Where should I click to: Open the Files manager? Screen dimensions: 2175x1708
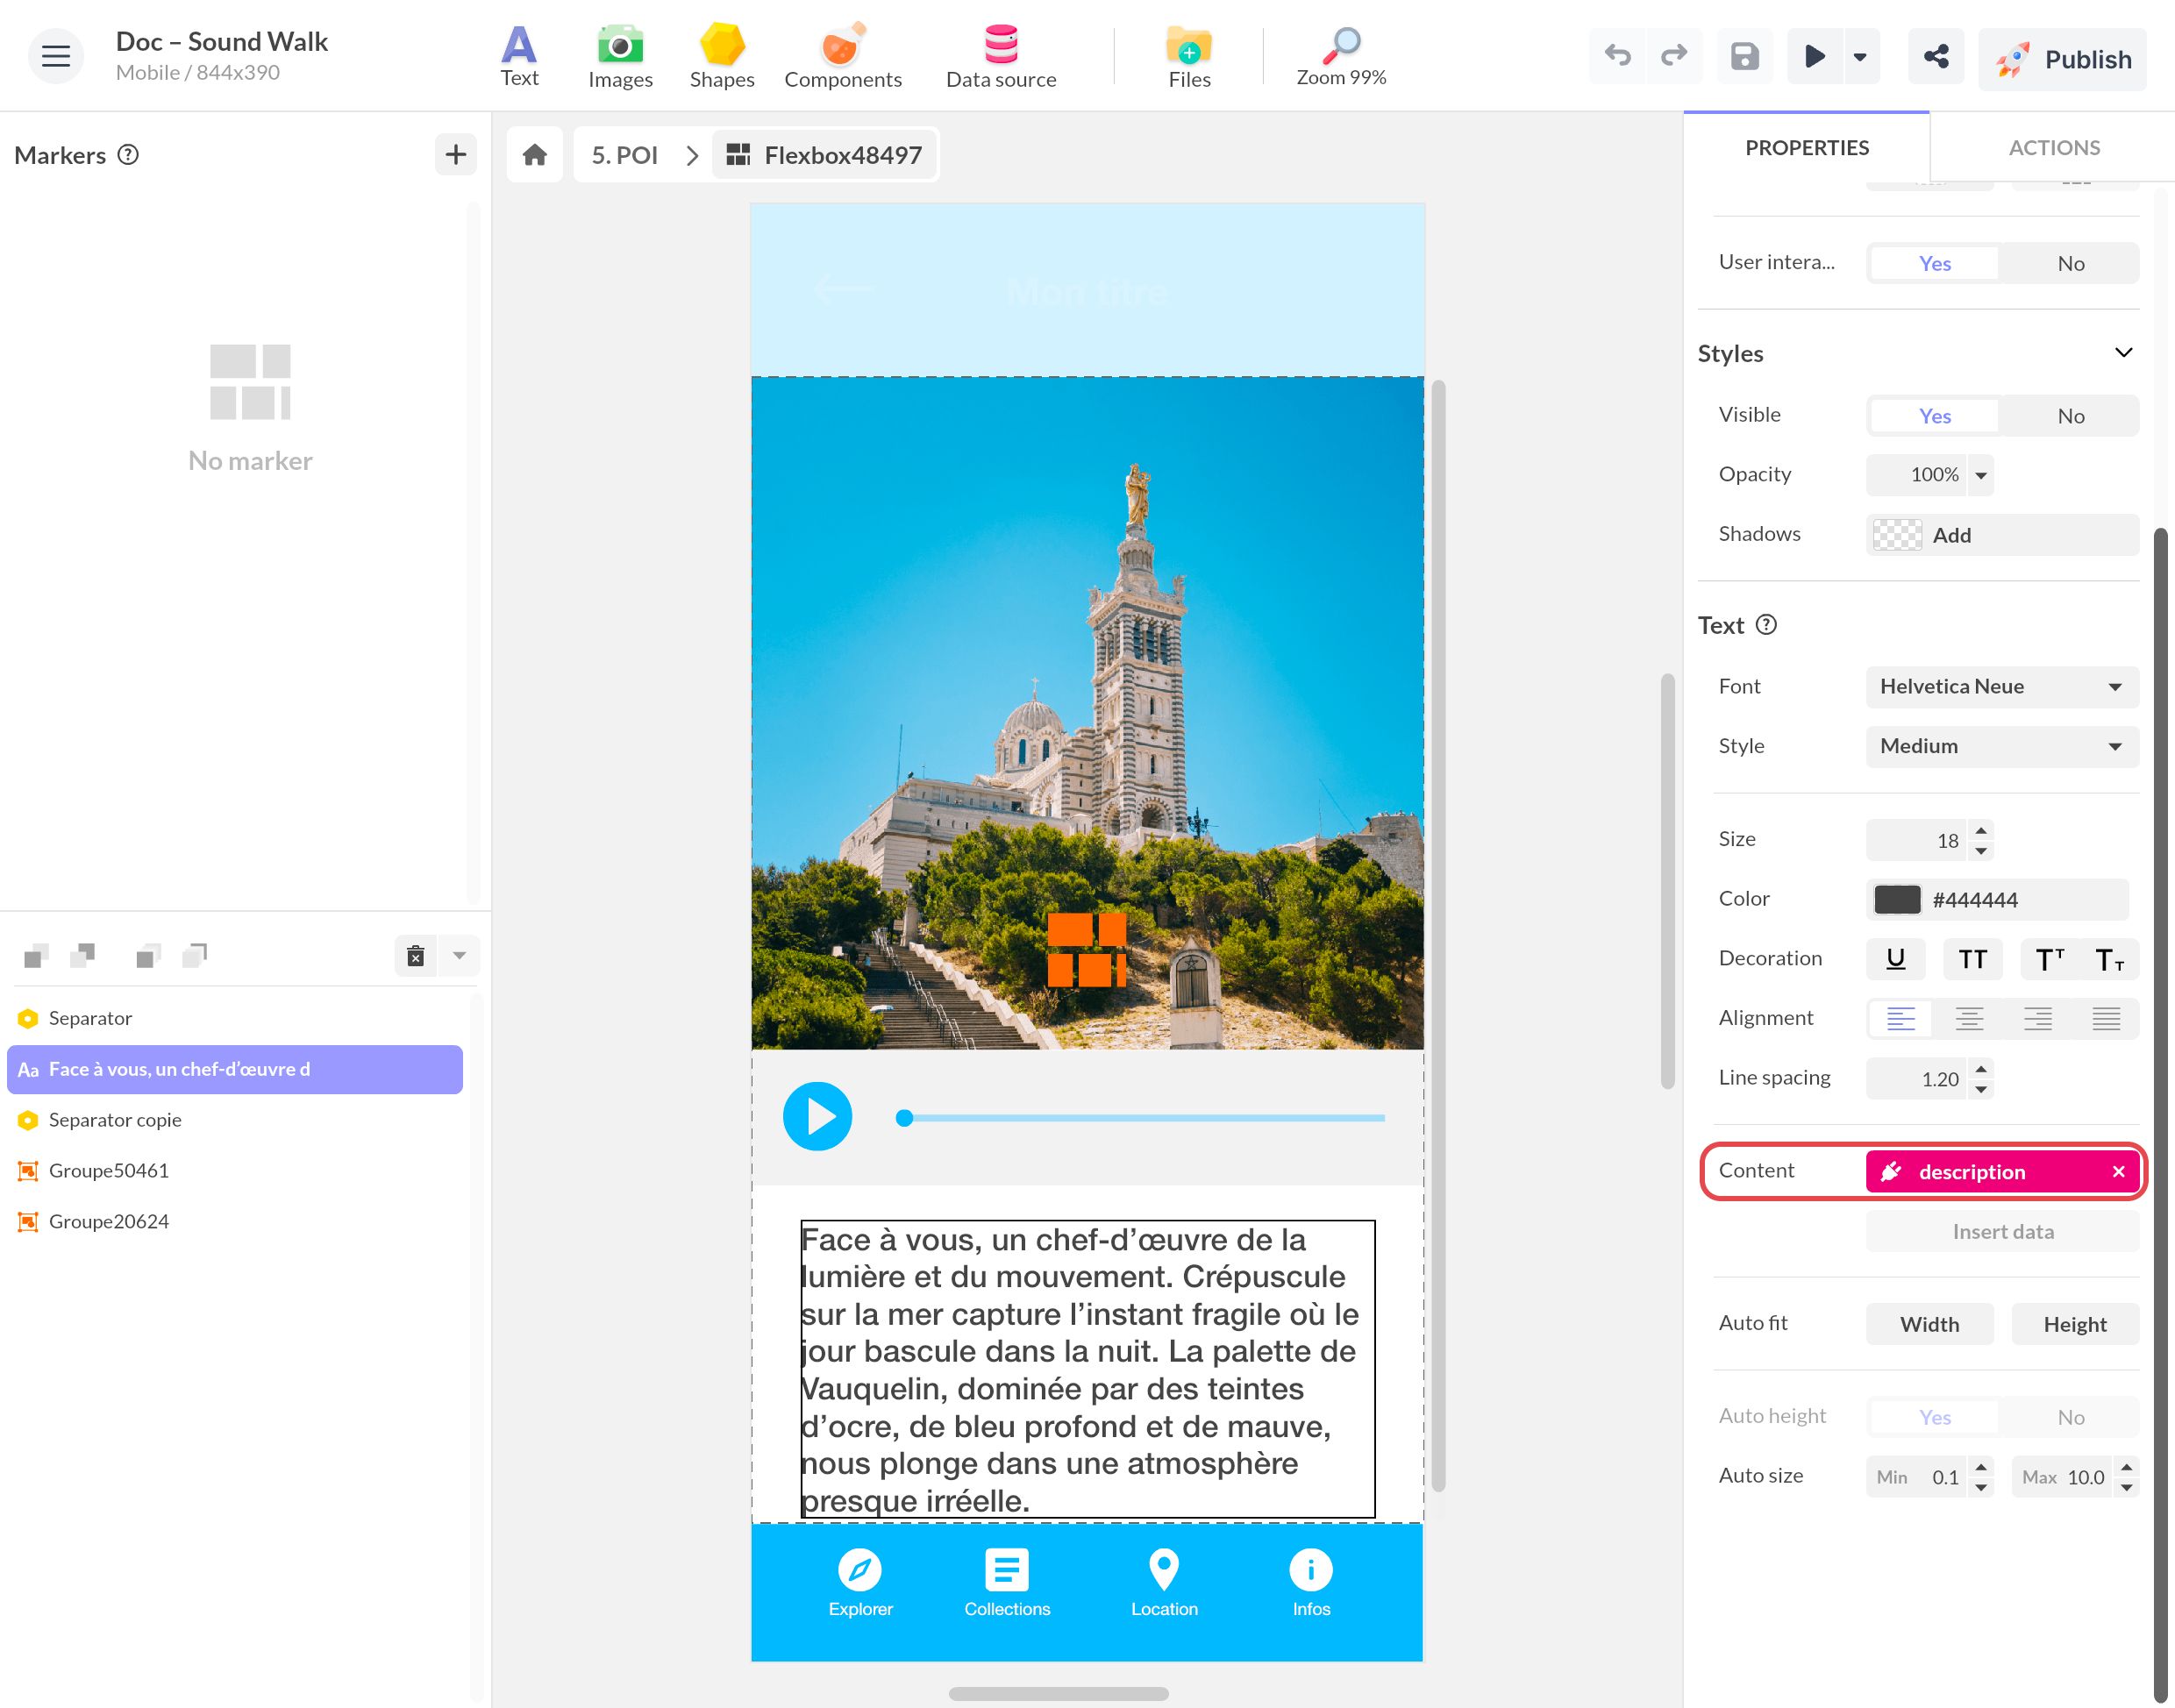pyautogui.click(x=1189, y=56)
